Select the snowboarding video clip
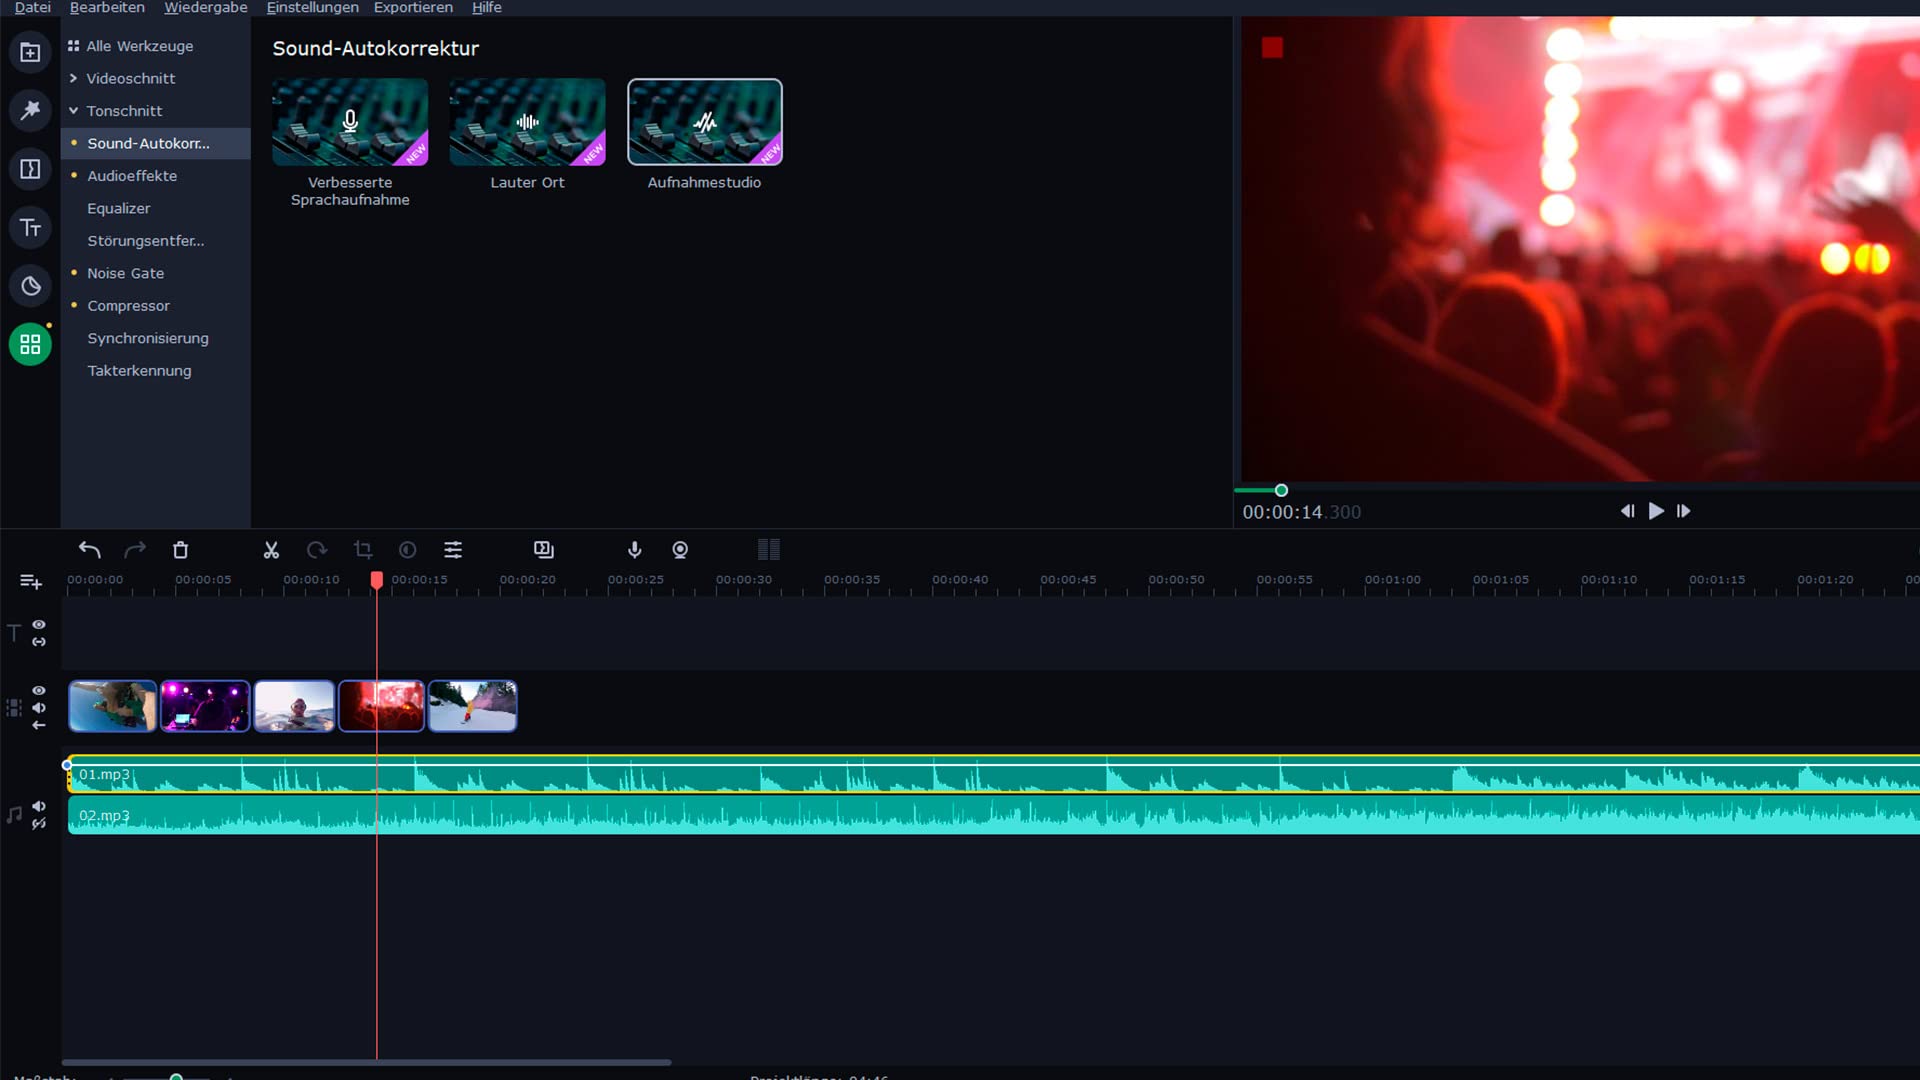Screen dimensions: 1920x1080 tap(473, 706)
